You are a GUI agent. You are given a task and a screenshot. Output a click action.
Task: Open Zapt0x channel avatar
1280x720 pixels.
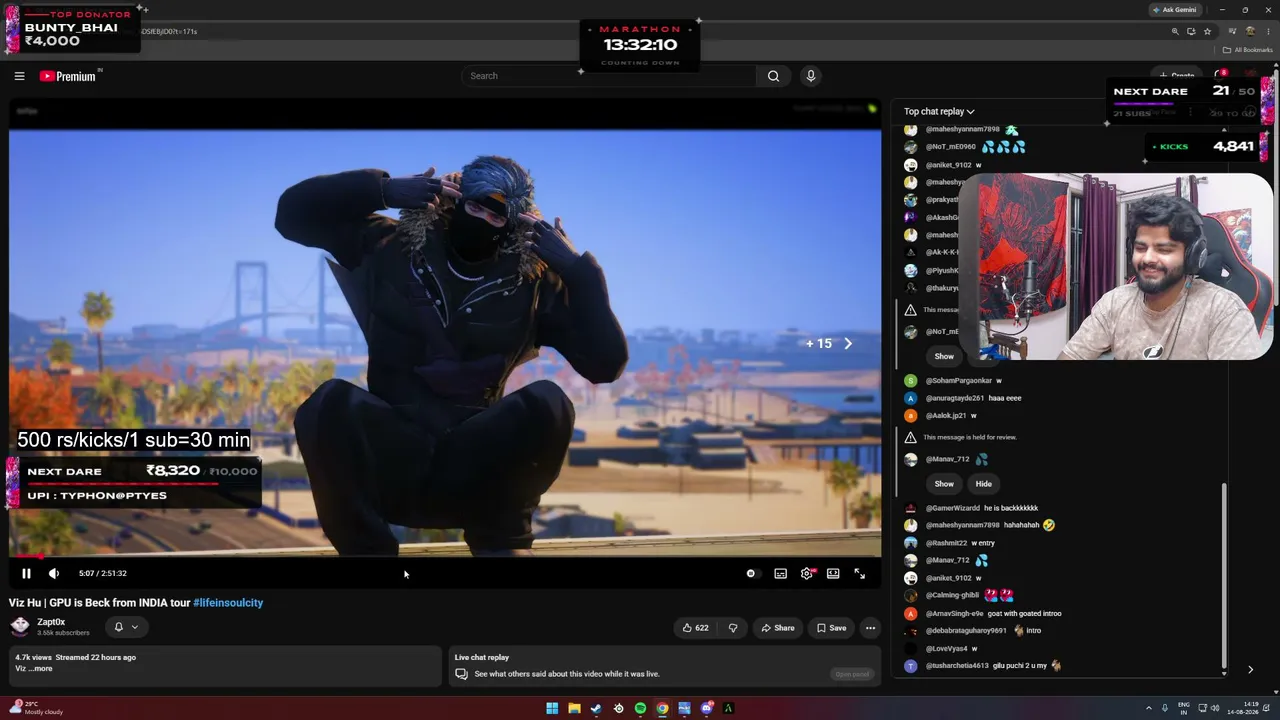point(19,627)
